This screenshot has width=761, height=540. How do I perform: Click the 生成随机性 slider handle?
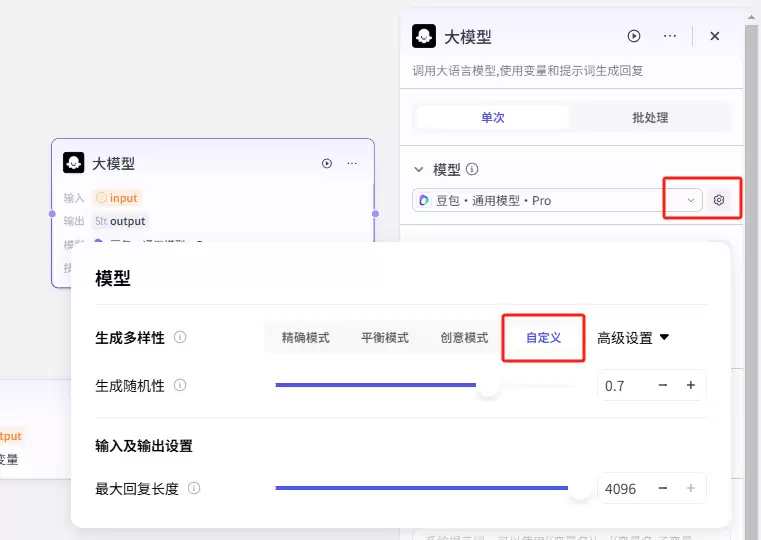[x=488, y=386]
